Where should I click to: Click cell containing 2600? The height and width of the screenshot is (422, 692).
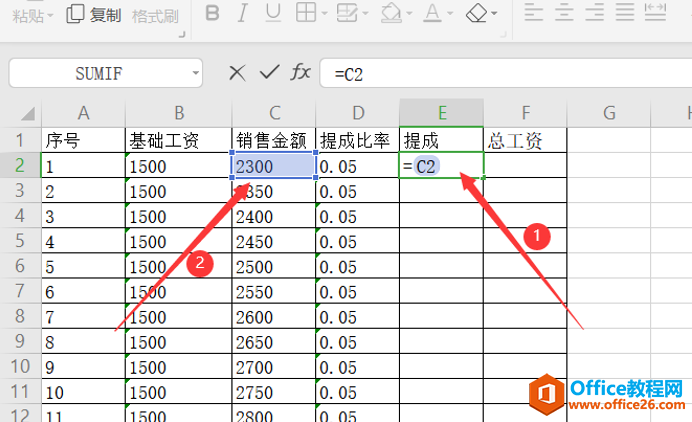tap(274, 316)
